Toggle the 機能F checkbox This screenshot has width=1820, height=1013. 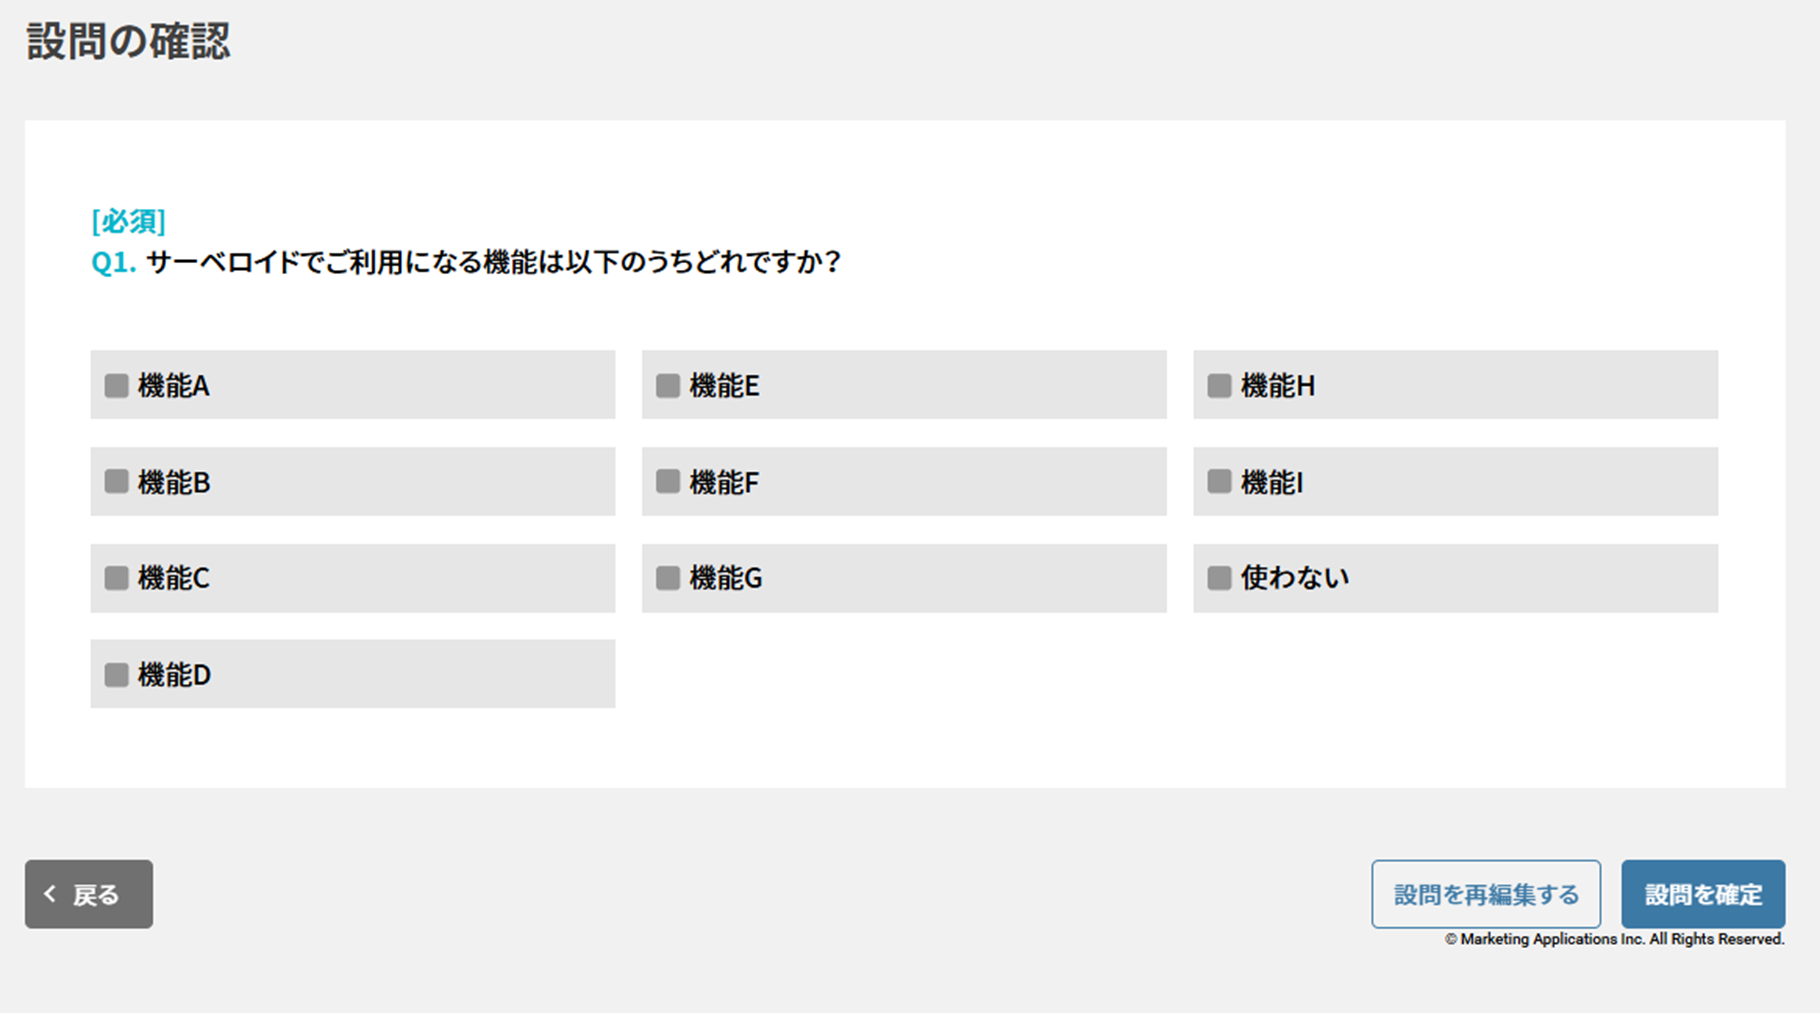click(668, 482)
